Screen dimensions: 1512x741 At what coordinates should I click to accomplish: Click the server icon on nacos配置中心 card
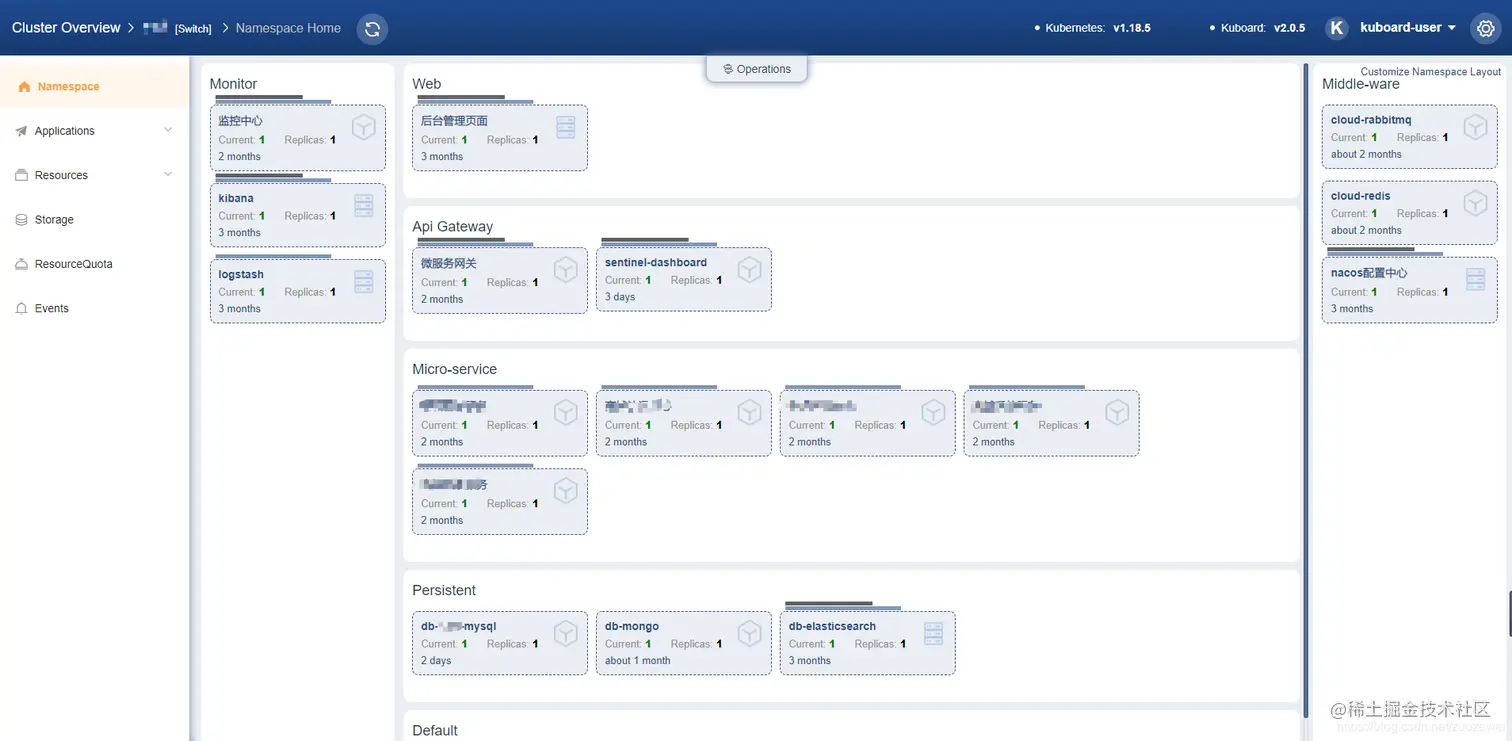click(1476, 279)
